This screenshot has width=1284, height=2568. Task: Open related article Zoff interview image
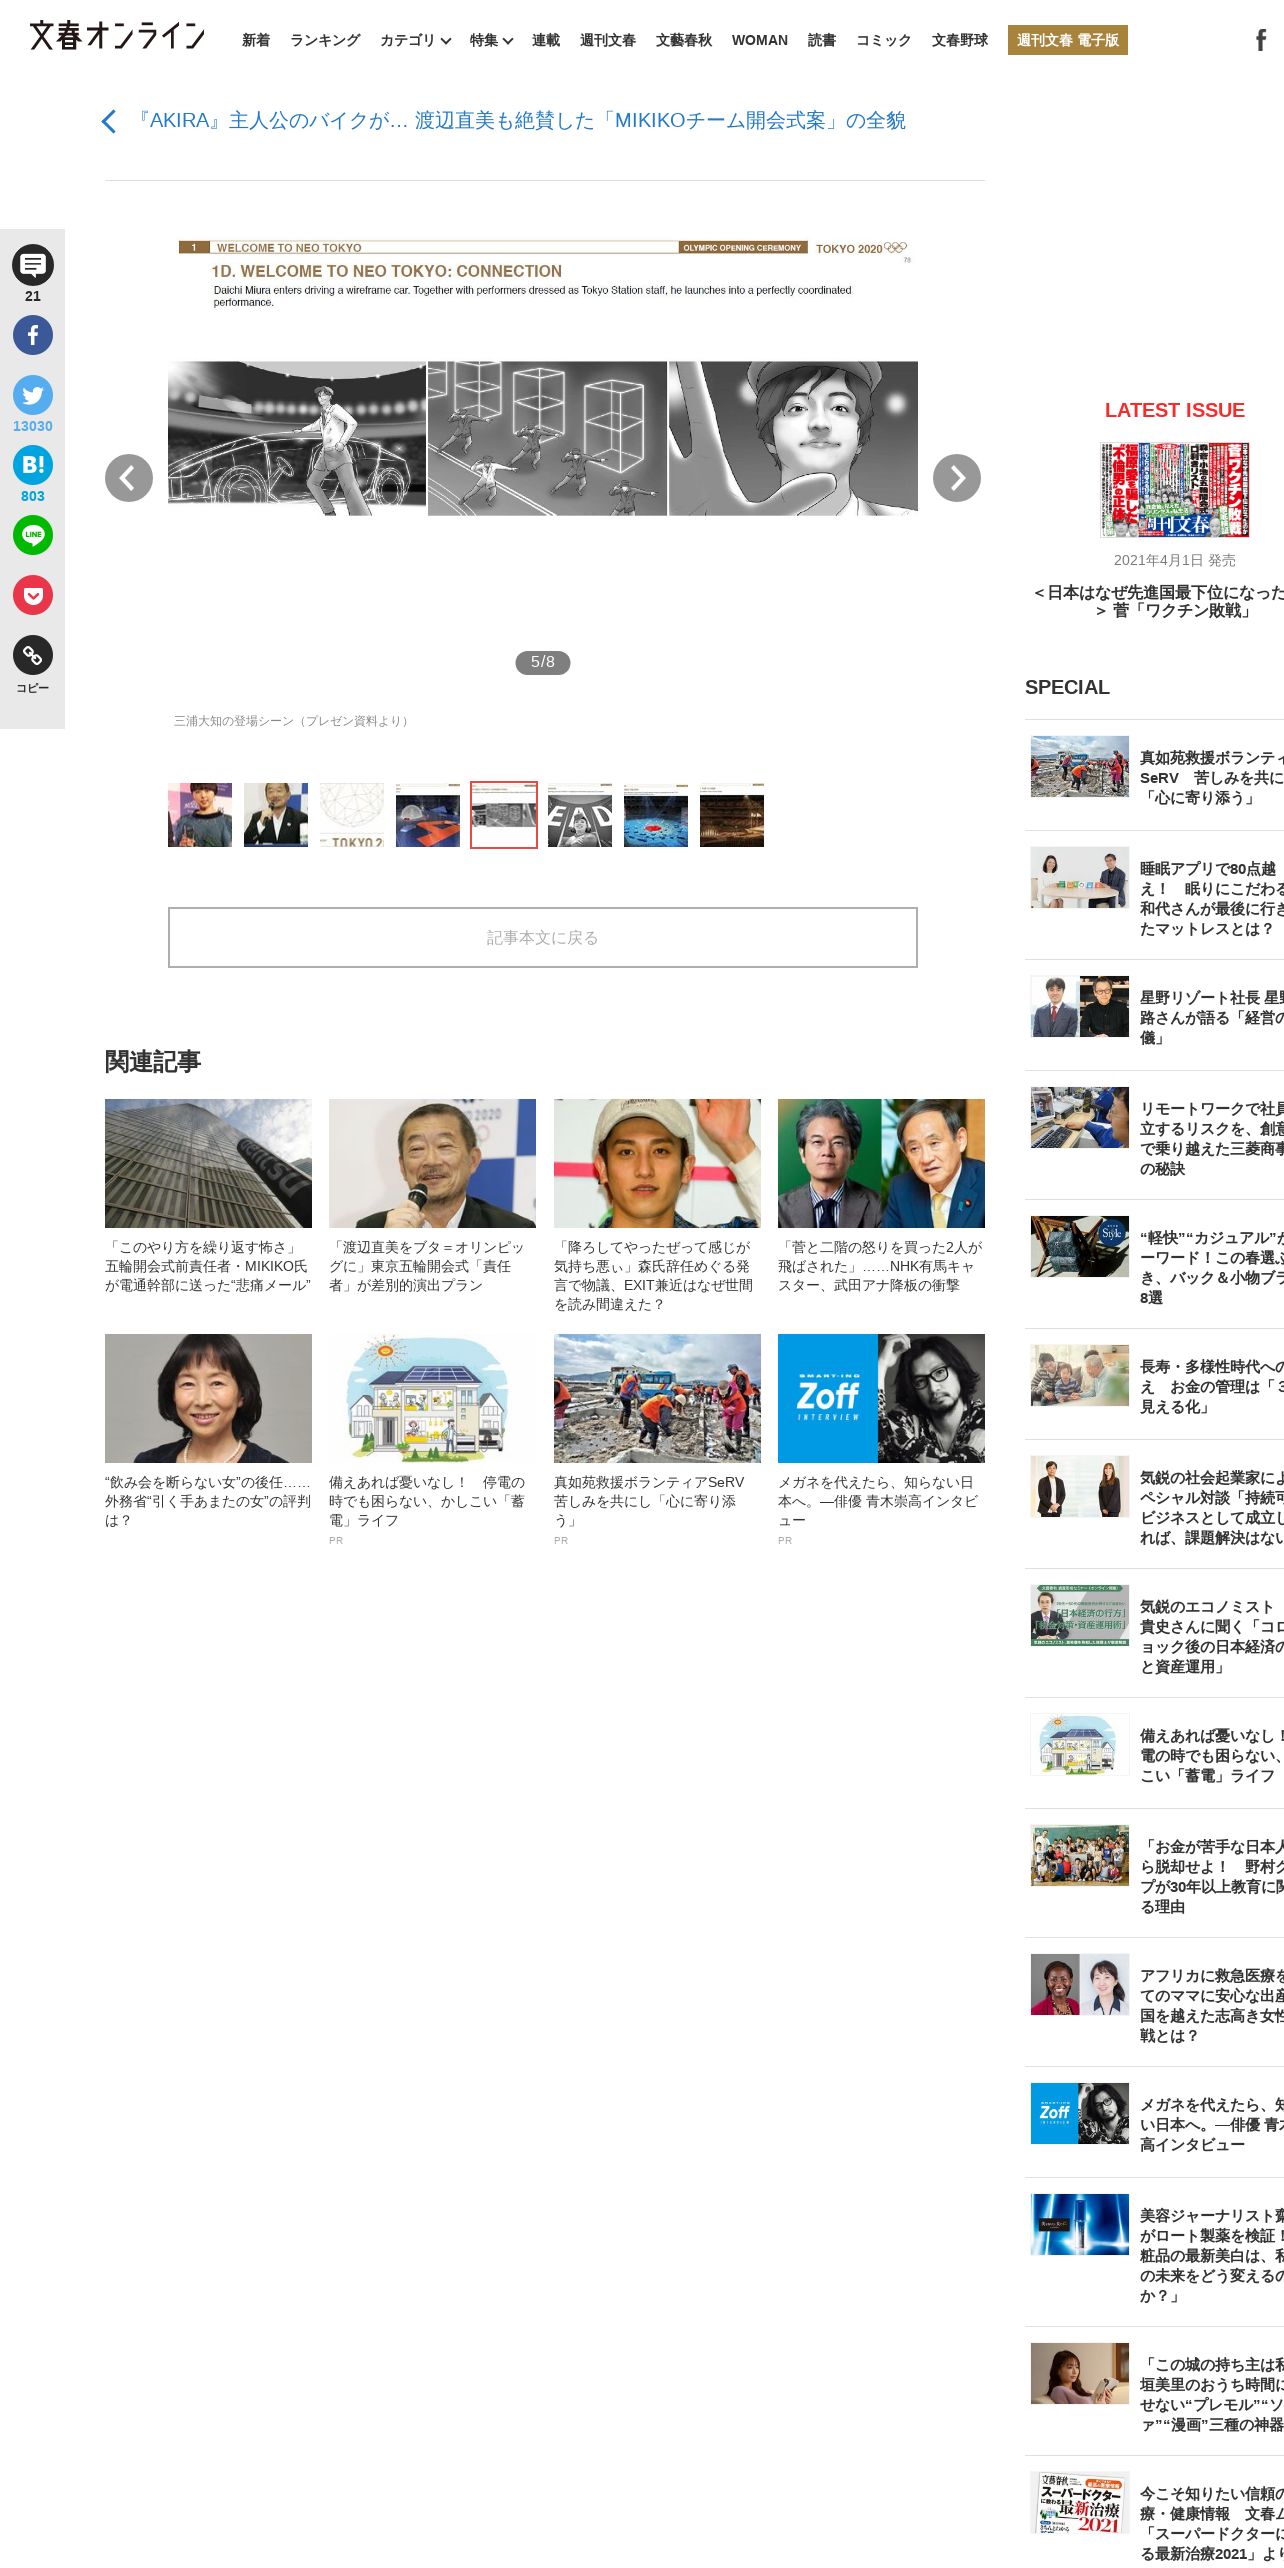[x=881, y=1398]
